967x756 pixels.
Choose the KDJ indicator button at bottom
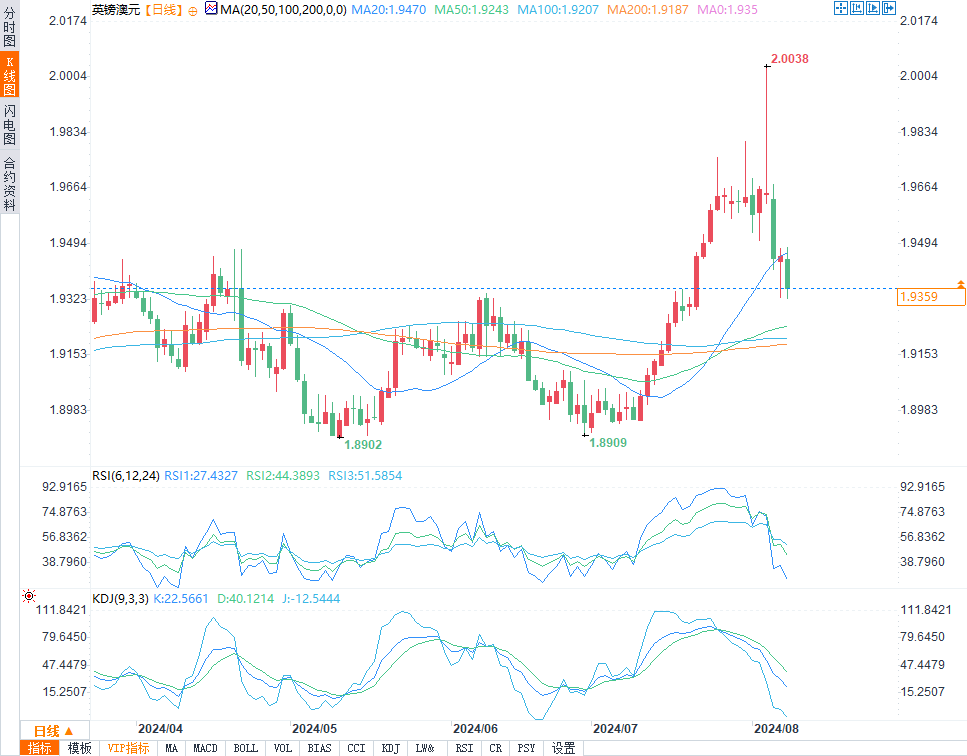coord(390,748)
